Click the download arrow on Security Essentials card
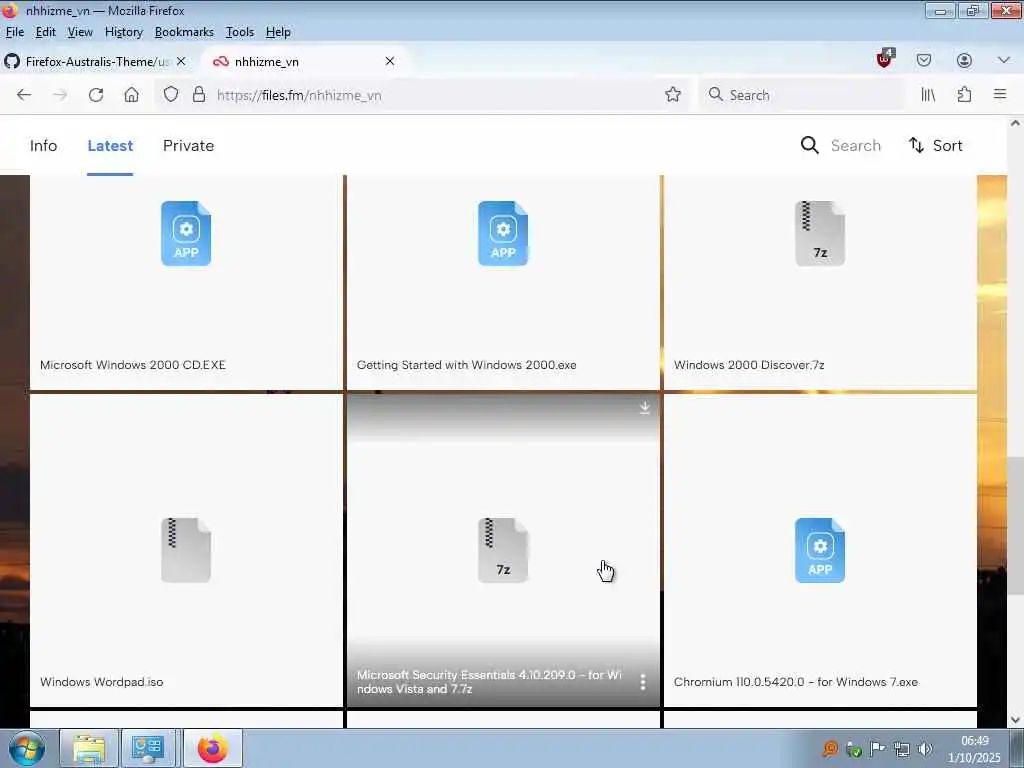1024x768 pixels. [x=645, y=408]
